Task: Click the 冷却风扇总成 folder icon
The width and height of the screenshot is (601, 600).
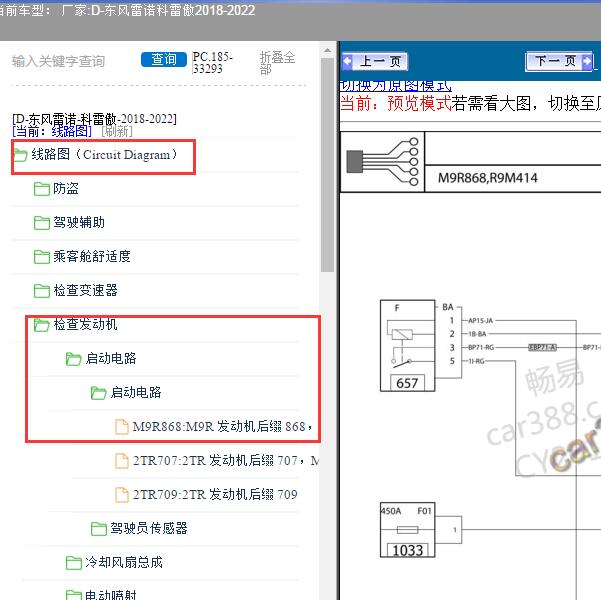Action: (73, 563)
